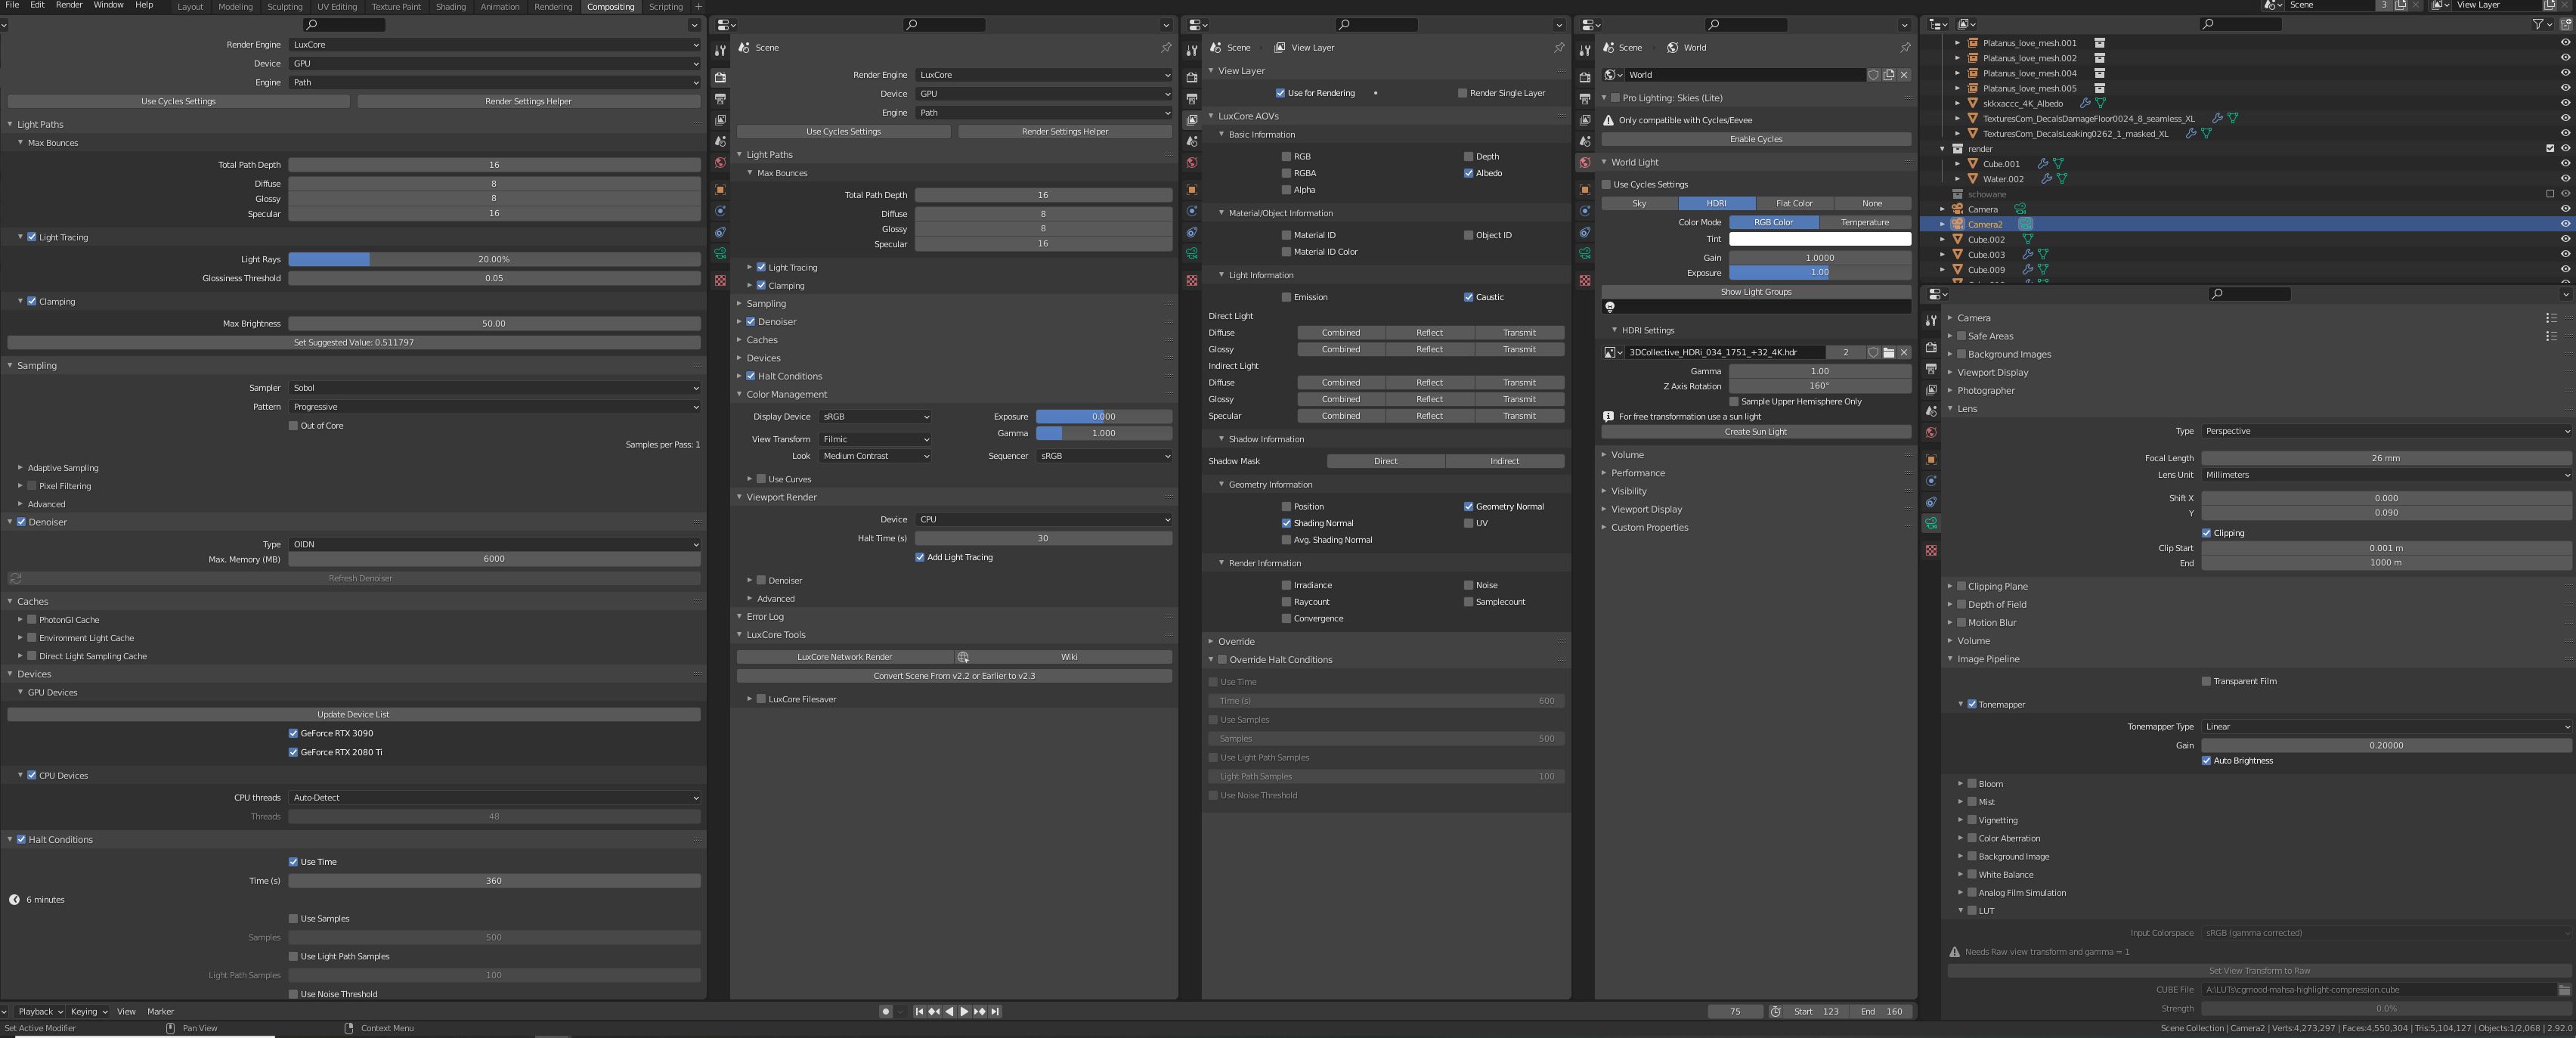Viewport: 2576px width, 1038px height.
Task: Open the outliner filter funnel icon
Action: pyautogui.click(x=2538, y=24)
